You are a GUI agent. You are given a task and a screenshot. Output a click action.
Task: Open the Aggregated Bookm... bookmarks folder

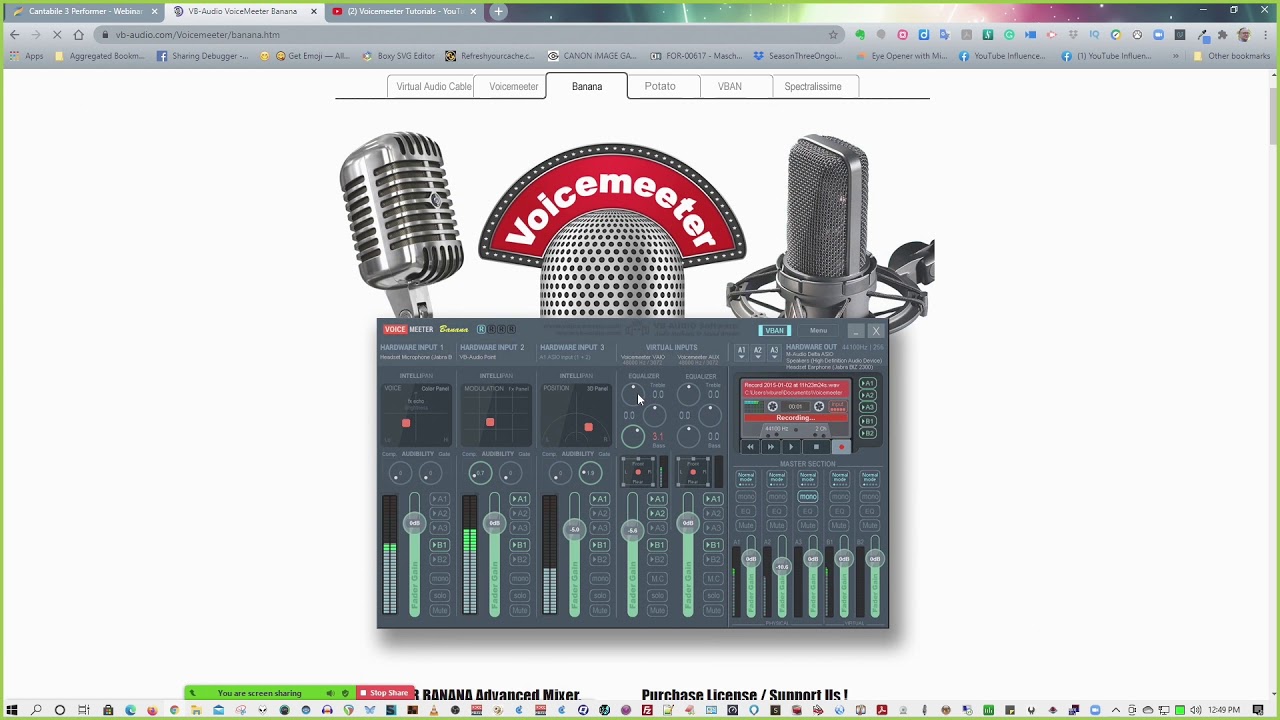coord(101,56)
